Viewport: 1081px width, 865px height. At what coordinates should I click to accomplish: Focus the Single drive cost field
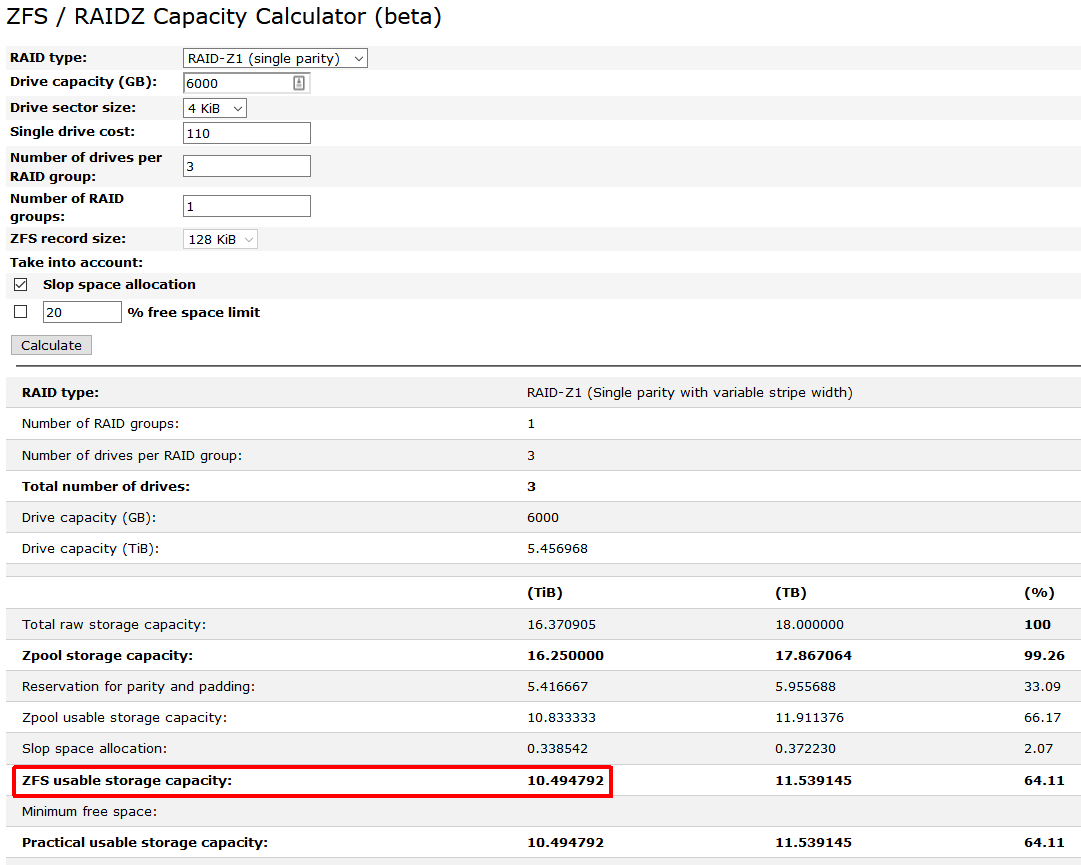pos(247,133)
